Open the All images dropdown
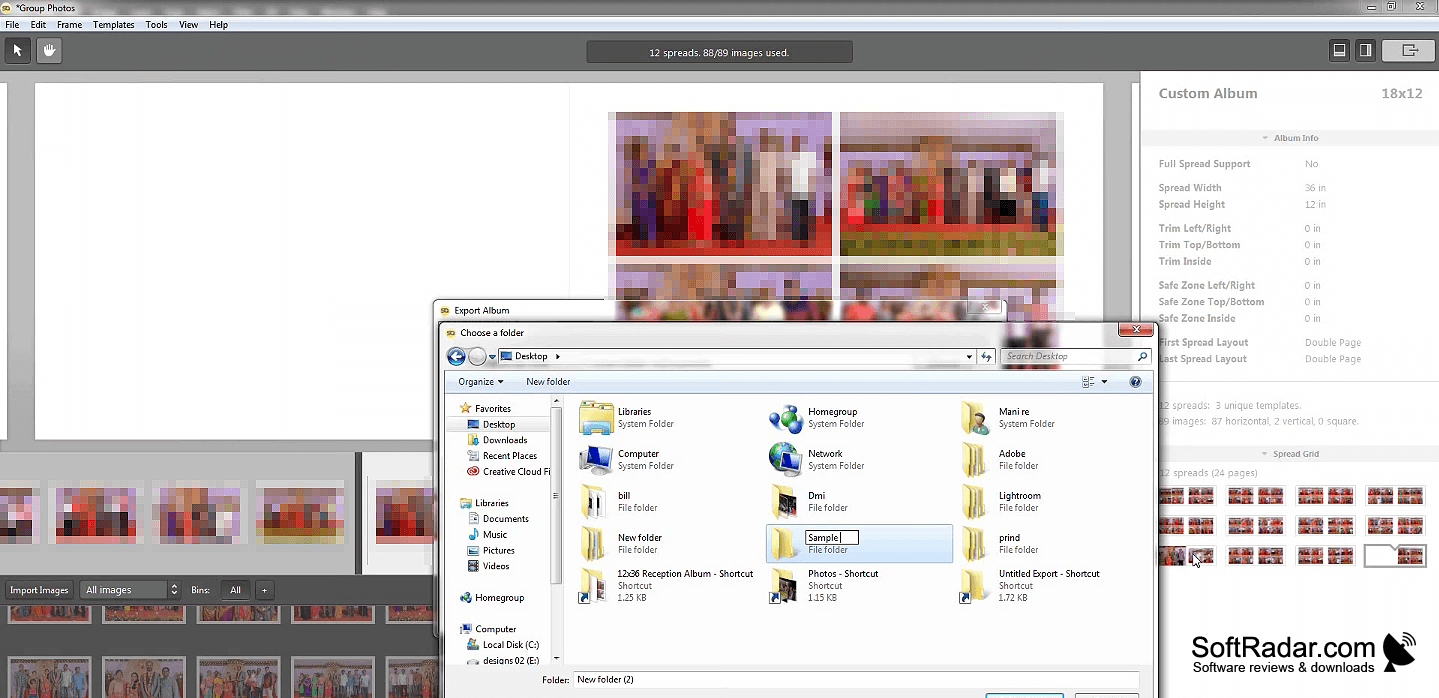Image resolution: width=1439 pixels, height=698 pixels. pyautogui.click(x=131, y=590)
